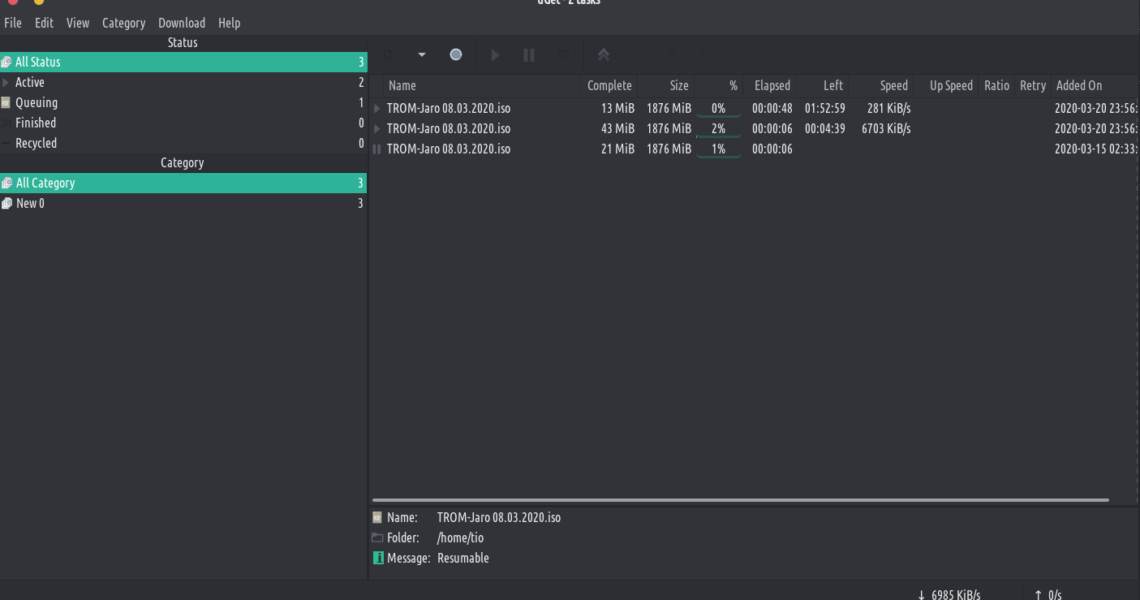Select the Recycled status filter
Viewport: 1140px width, 600px height.
point(36,143)
